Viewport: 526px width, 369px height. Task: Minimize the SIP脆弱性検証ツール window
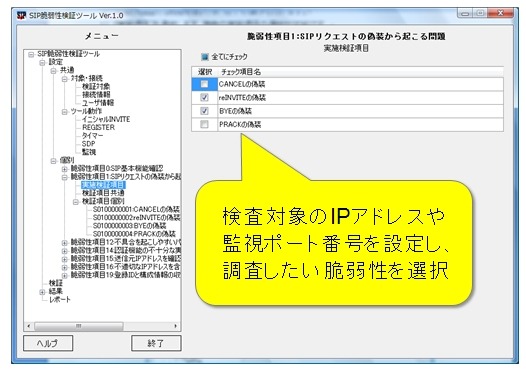click(465, 13)
